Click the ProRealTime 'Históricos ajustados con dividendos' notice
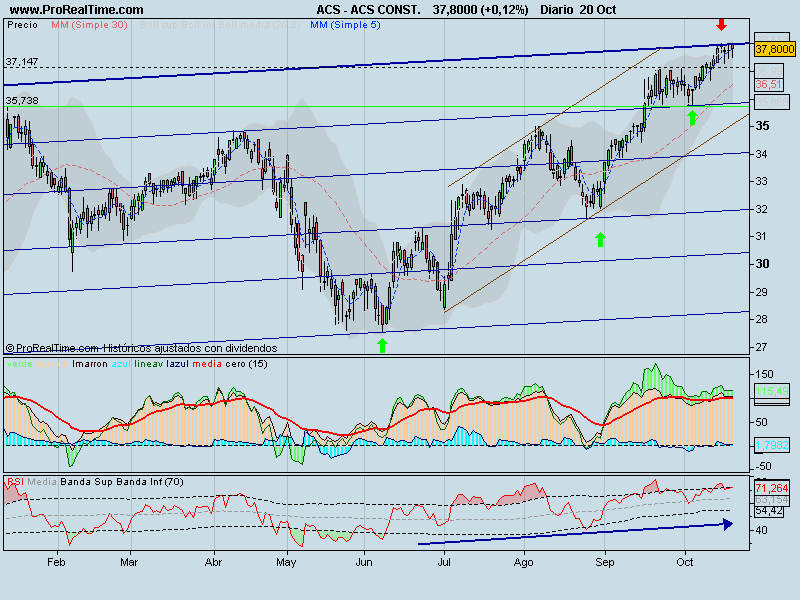 (141, 348)
